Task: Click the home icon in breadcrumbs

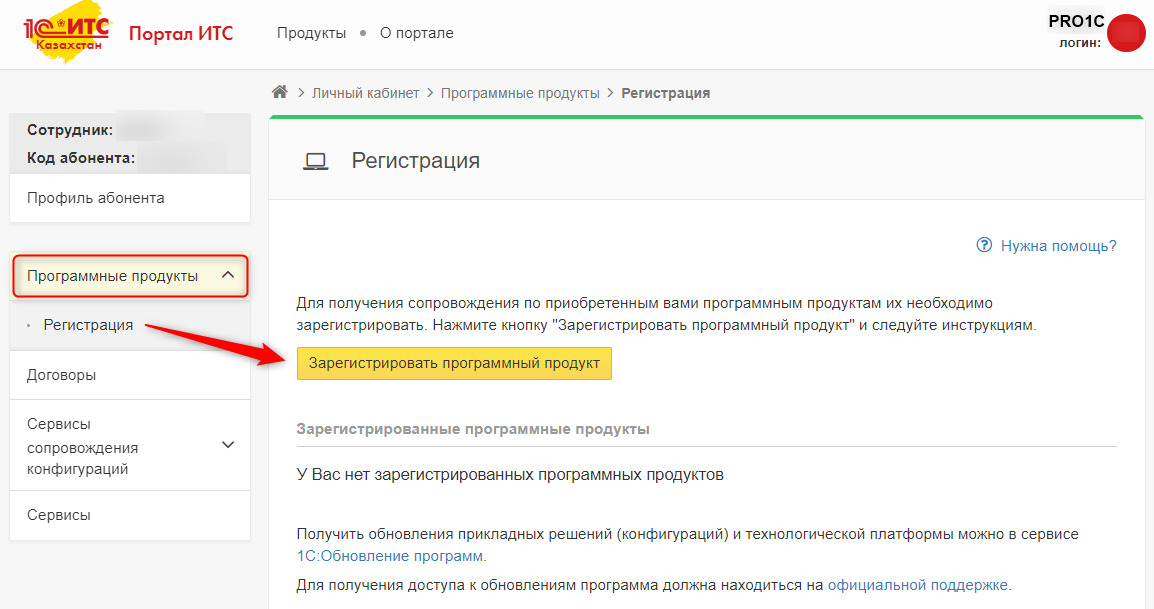Action: (x=280, y=93)
